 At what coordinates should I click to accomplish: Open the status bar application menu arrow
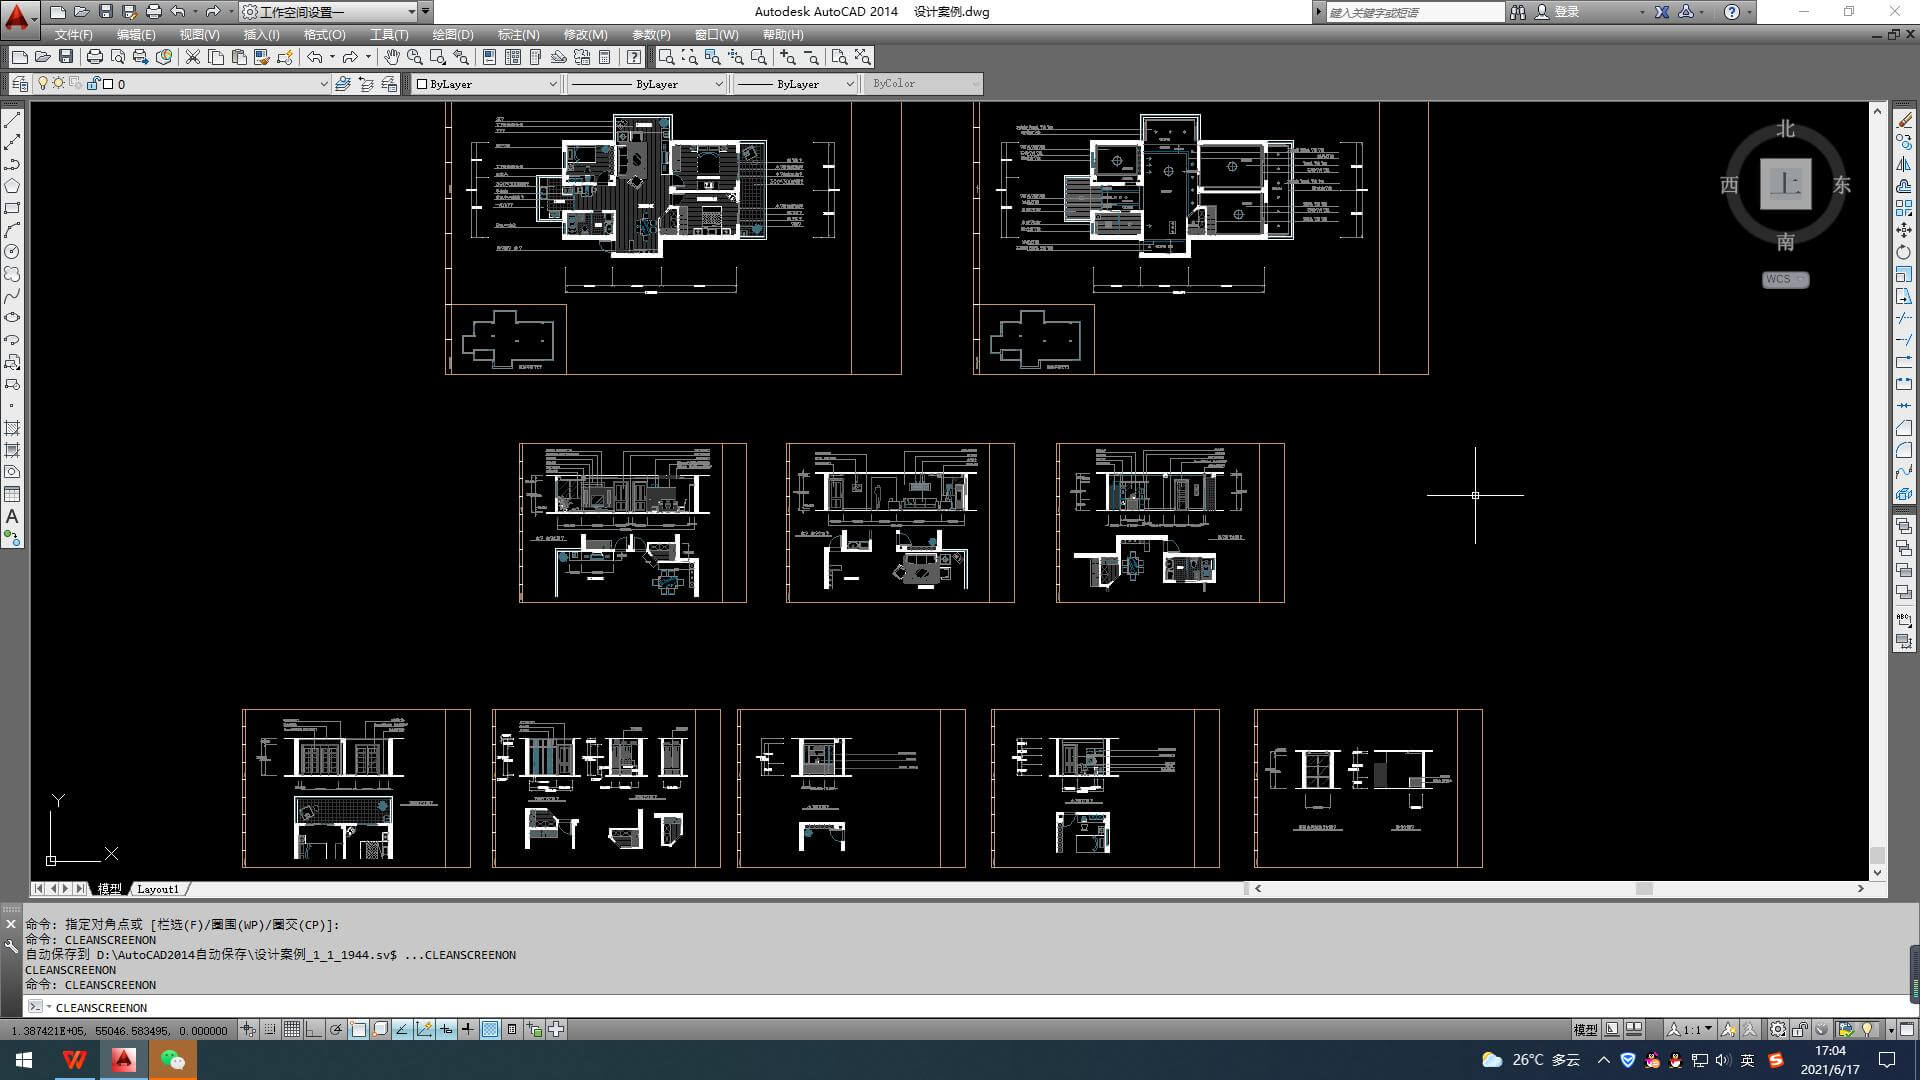1890,1030
